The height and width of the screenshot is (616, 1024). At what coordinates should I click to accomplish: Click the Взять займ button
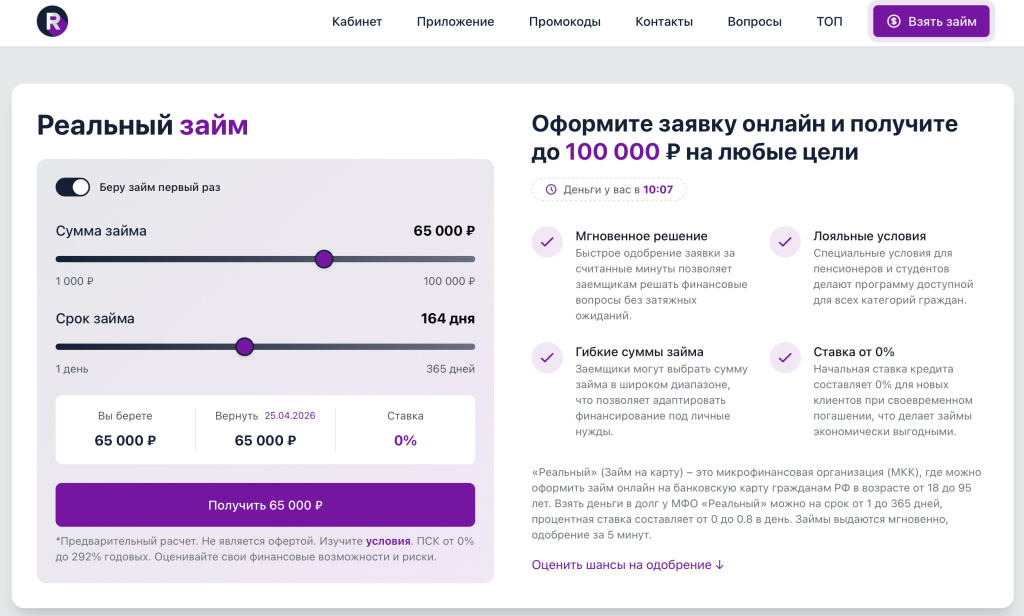(x=931, y=20)
